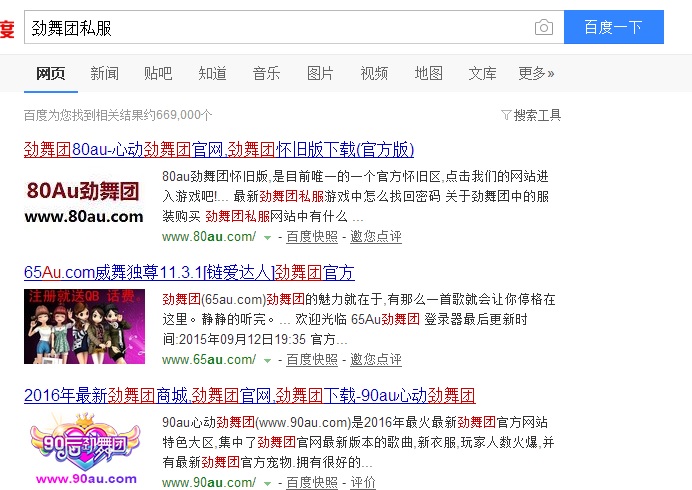Switch to the 音乐 tab
Screen dimensions: 692x490
pos(267,73)
